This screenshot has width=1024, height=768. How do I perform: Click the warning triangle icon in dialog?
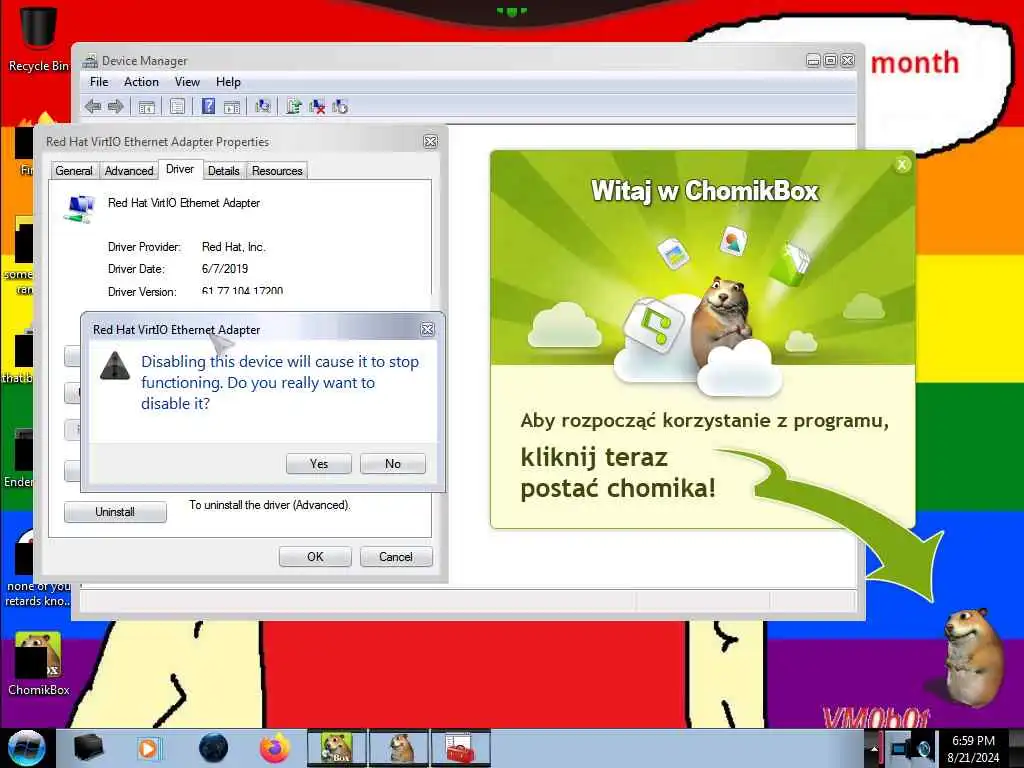click(116, 366)
